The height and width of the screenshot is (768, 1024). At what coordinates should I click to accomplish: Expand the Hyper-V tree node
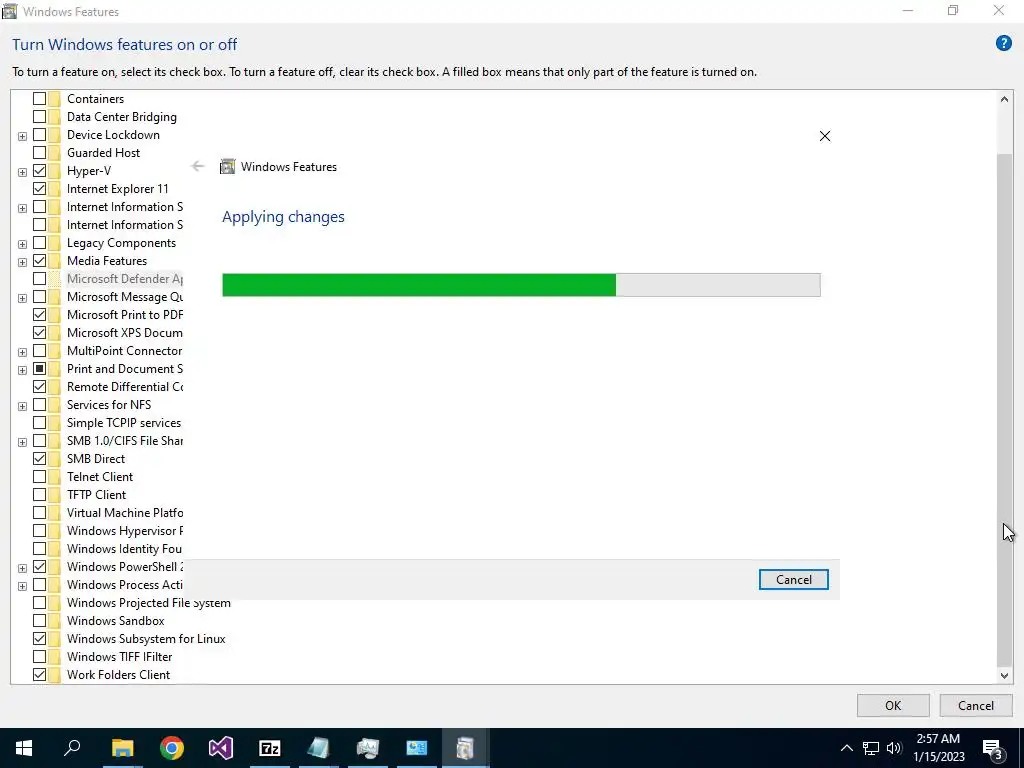click(22, 172)
